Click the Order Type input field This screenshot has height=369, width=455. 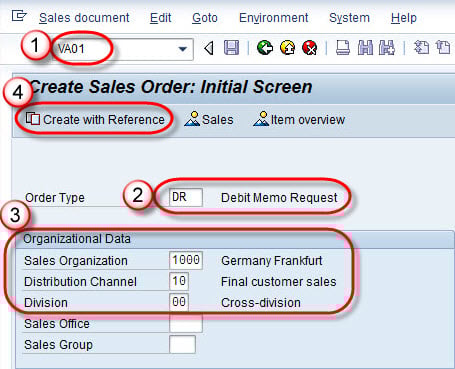[186, 197]
